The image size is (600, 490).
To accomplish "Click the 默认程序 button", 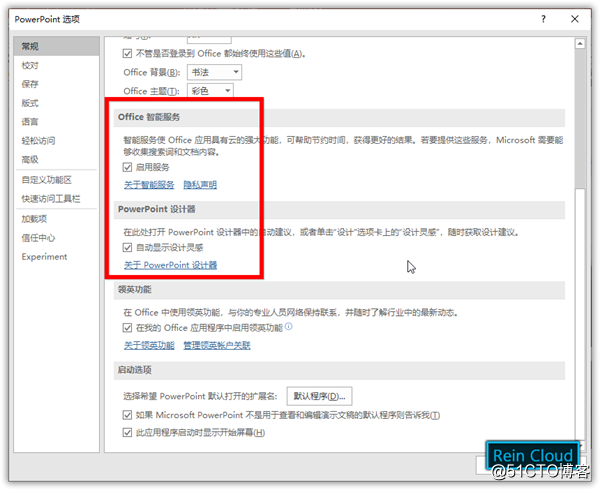I will [320, 396].
